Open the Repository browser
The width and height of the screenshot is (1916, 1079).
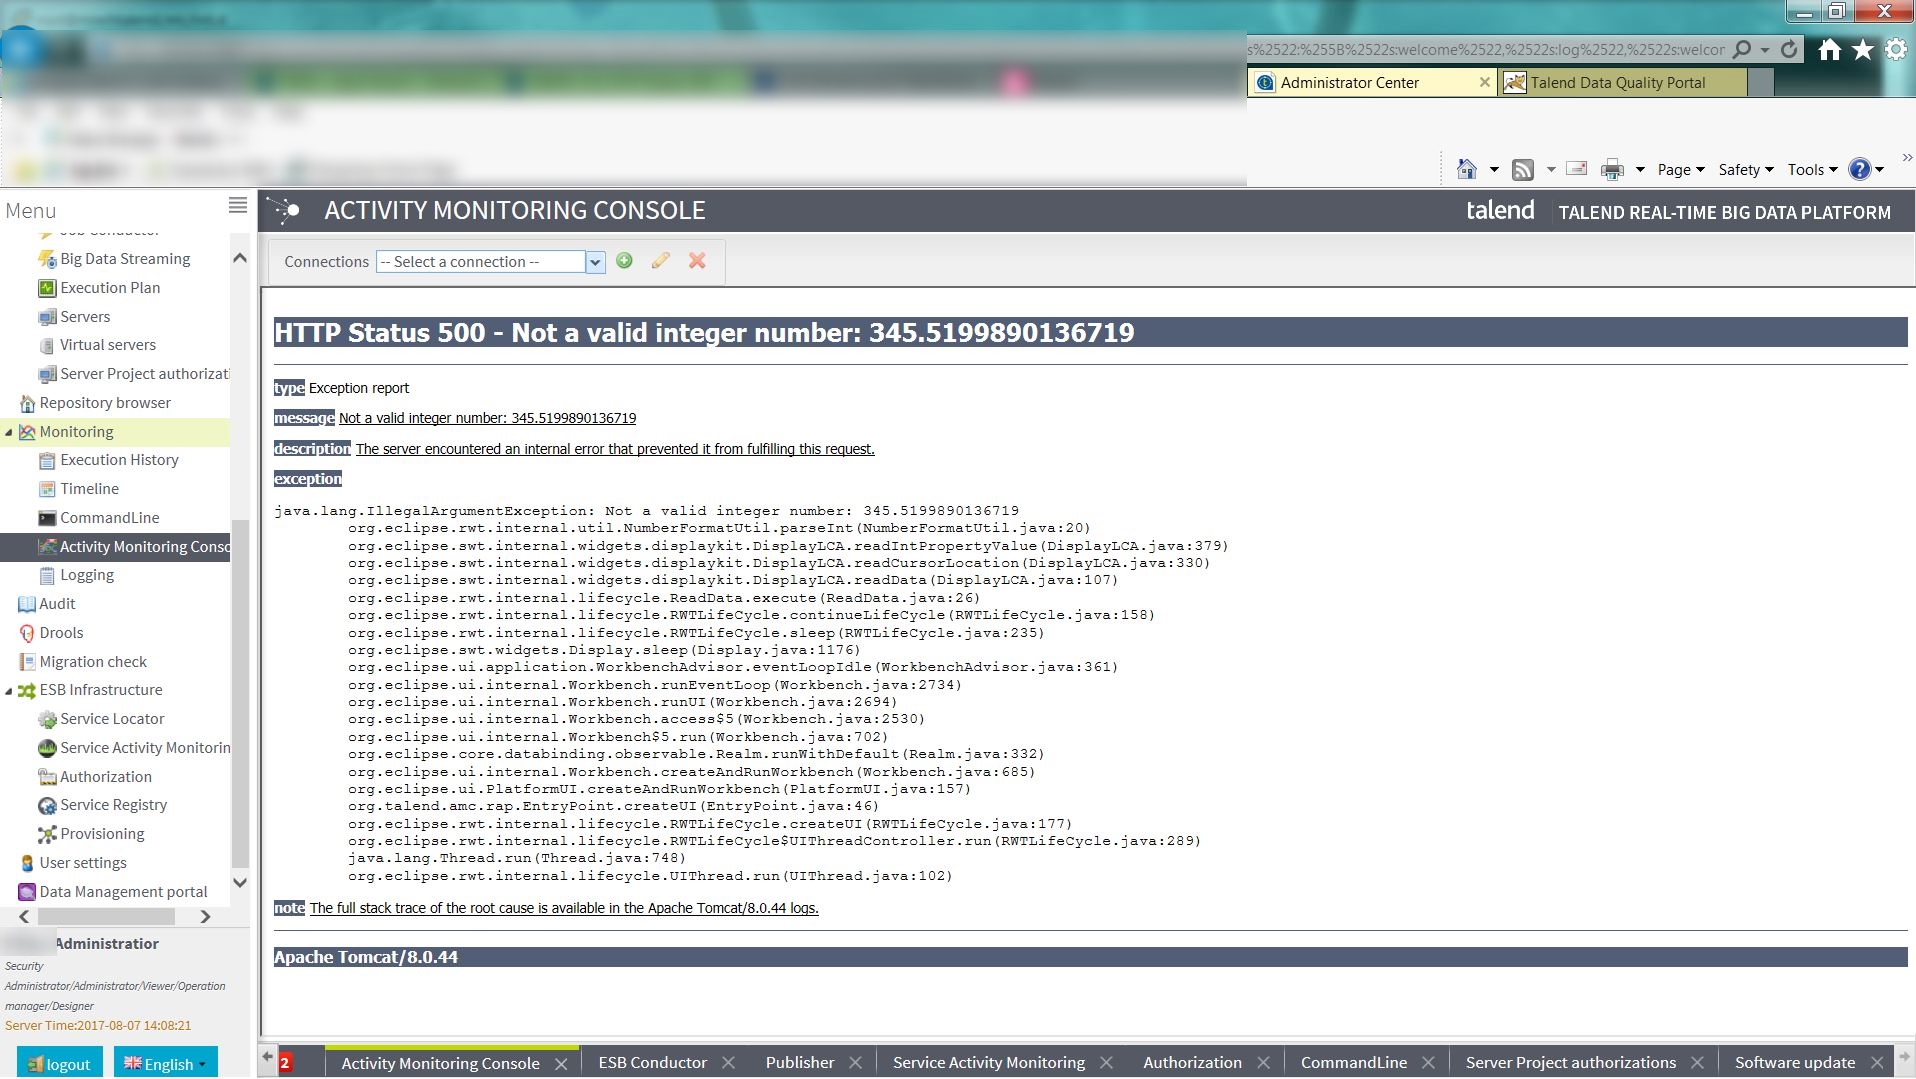click(105, 402)
